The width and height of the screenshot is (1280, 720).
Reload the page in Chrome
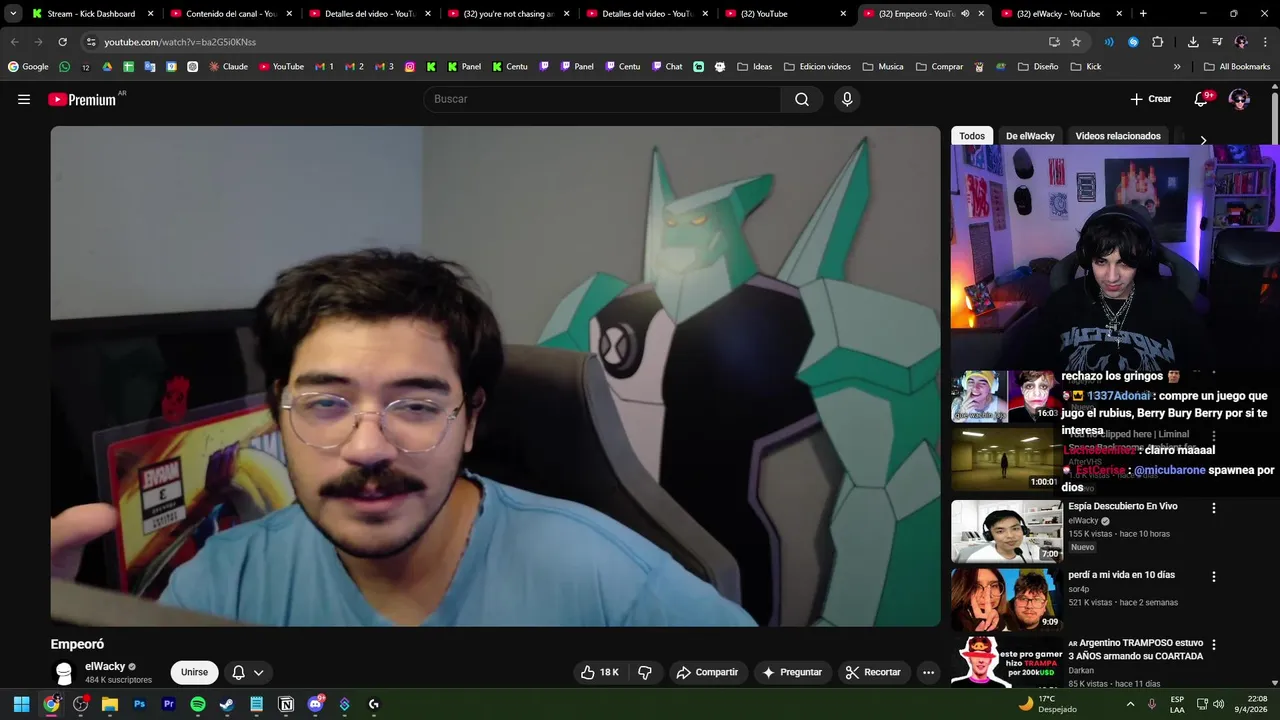pos(62,42)
